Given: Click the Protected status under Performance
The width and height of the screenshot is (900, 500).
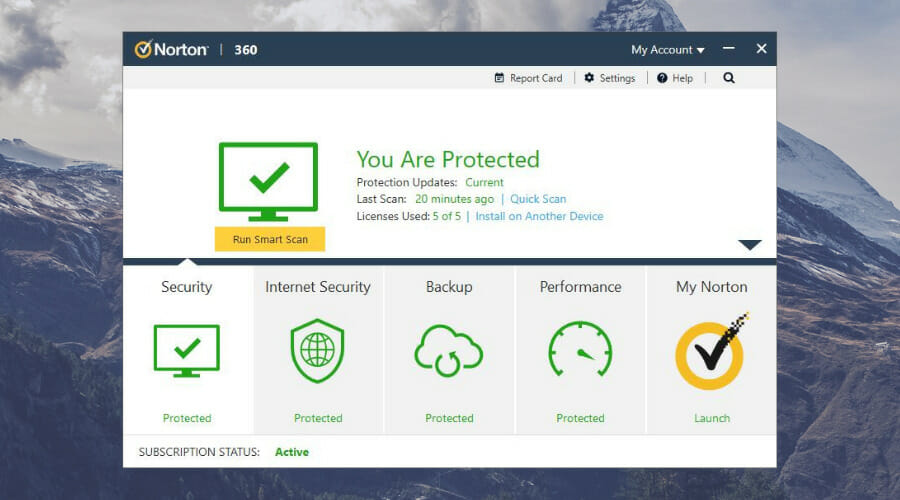Looking at the screenshot, I should (580, 418).
